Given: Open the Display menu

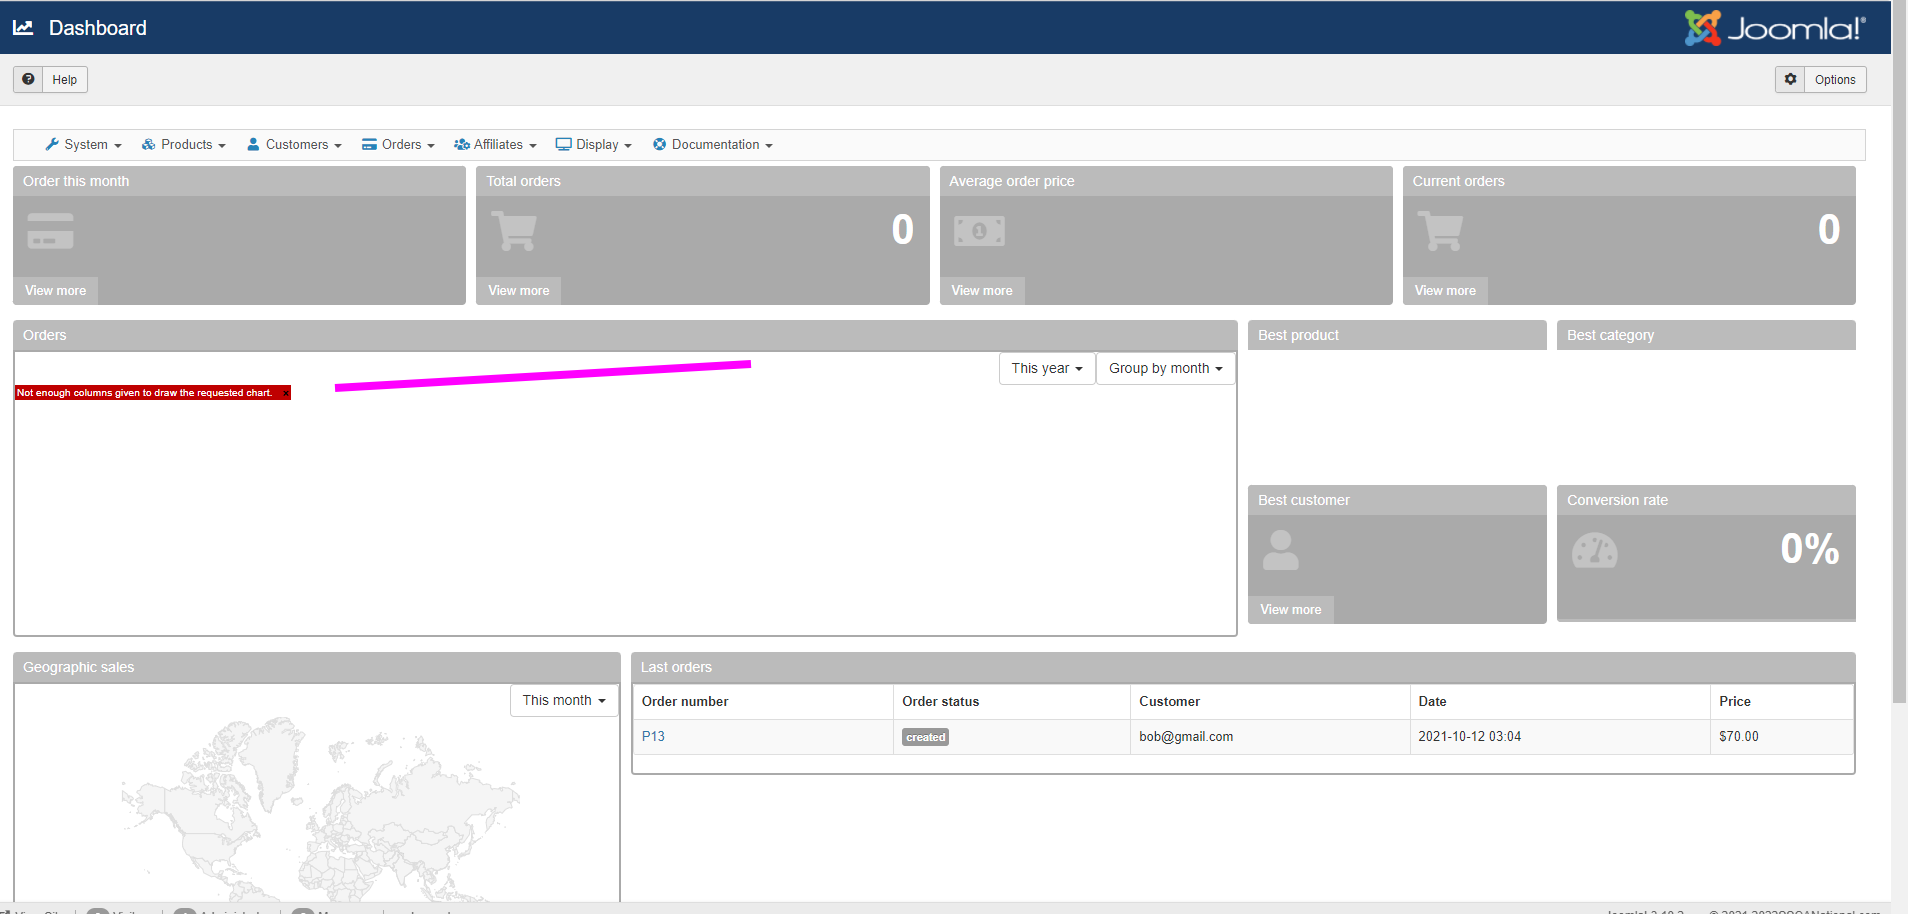Looking at the screenshot, I should click(x=594, y=145).
